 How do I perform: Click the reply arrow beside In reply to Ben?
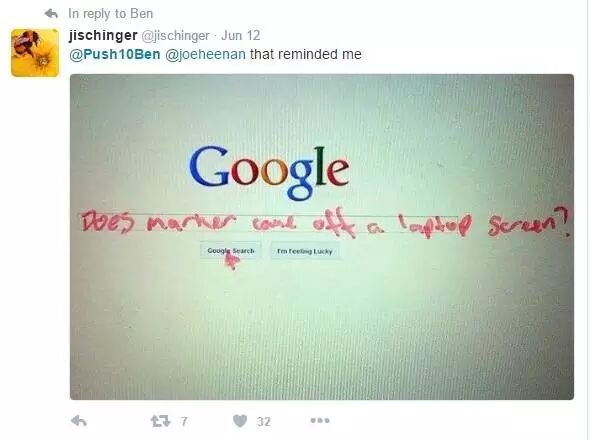tap(51, 14)
